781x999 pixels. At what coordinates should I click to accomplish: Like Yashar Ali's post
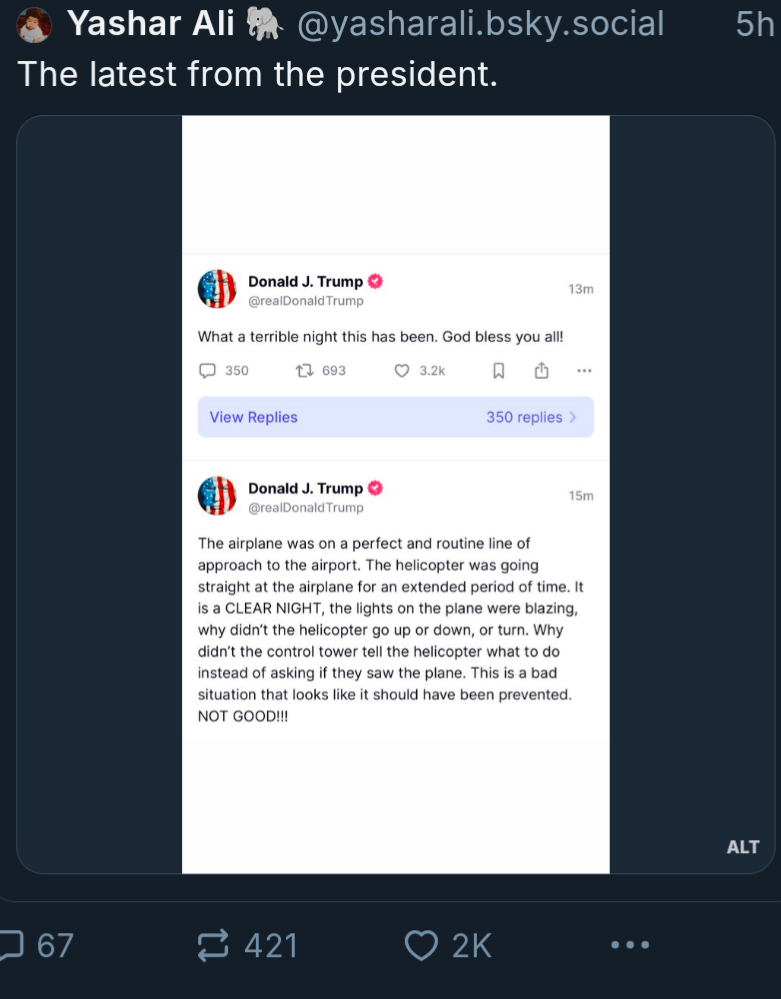click(x=422, y=945)
